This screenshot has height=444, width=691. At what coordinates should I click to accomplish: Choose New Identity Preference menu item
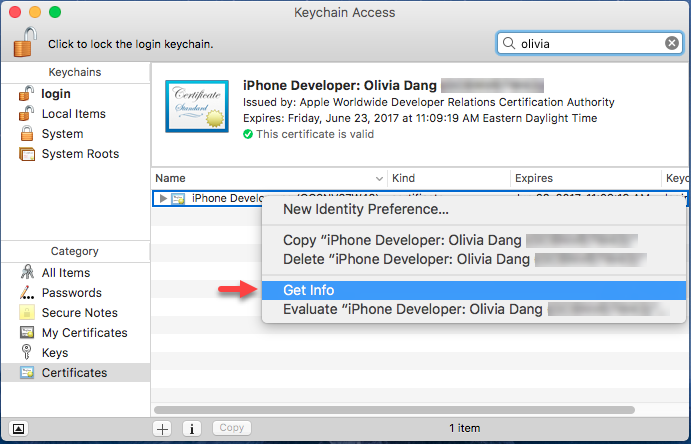[x=366, y=210]
